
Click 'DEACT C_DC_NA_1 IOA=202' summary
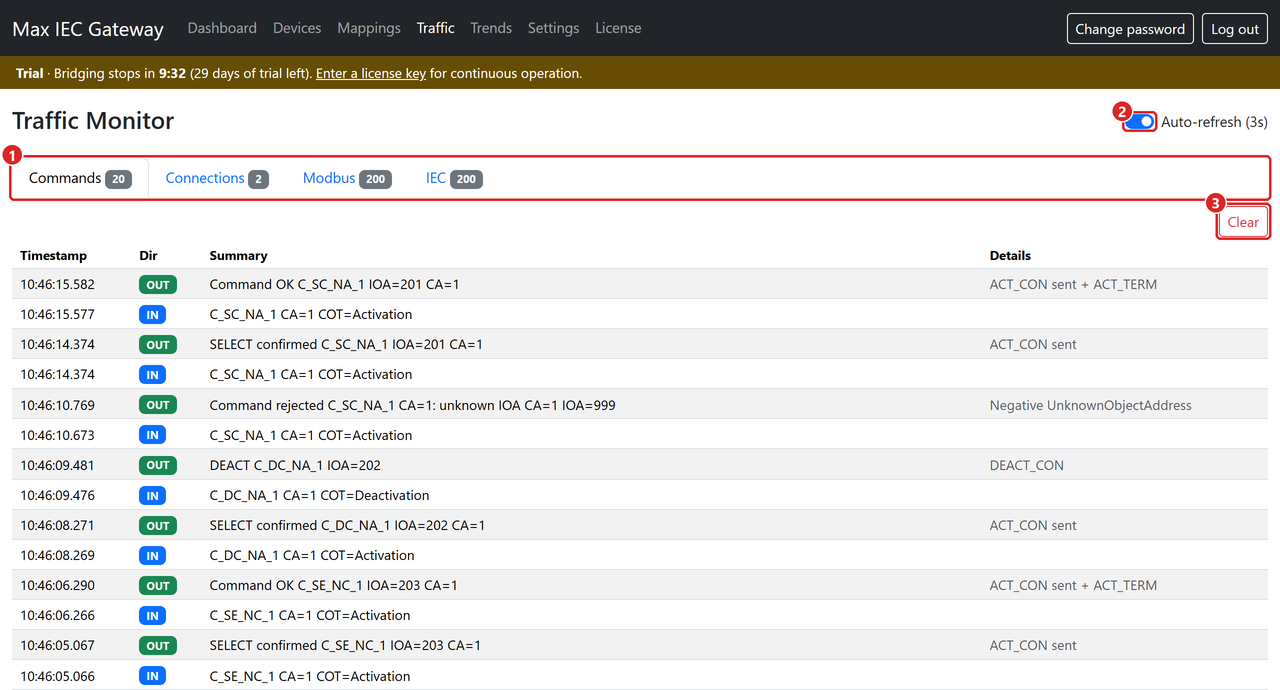[295, 465]
